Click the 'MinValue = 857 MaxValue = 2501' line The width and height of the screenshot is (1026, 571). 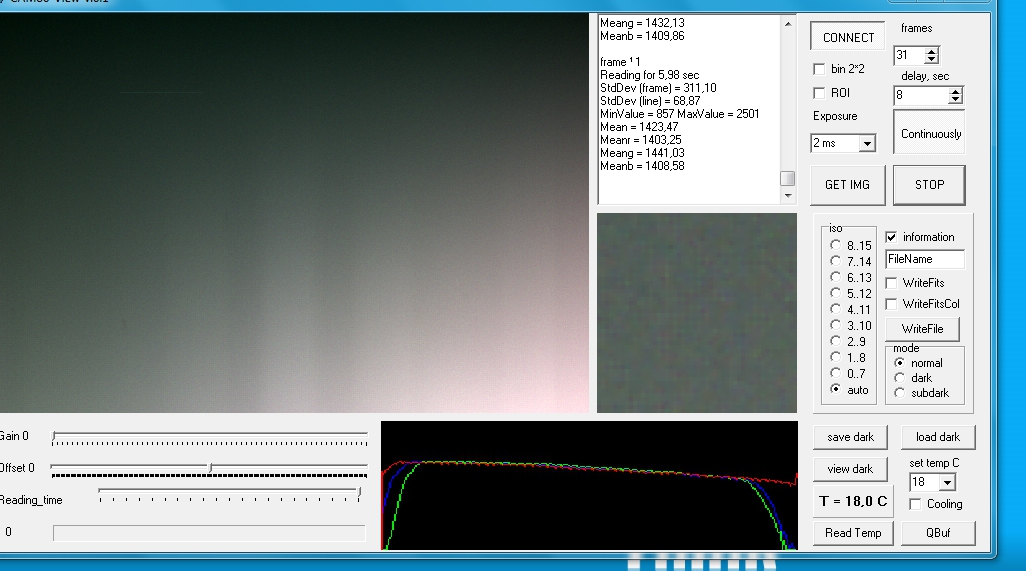click(x=680, y=114)
